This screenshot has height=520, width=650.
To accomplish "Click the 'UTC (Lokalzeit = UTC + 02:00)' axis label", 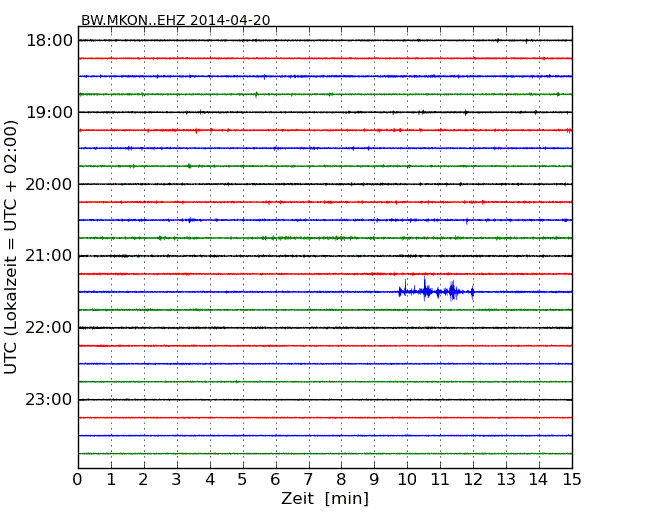I will pyautogui.click(x=11, y=247).
